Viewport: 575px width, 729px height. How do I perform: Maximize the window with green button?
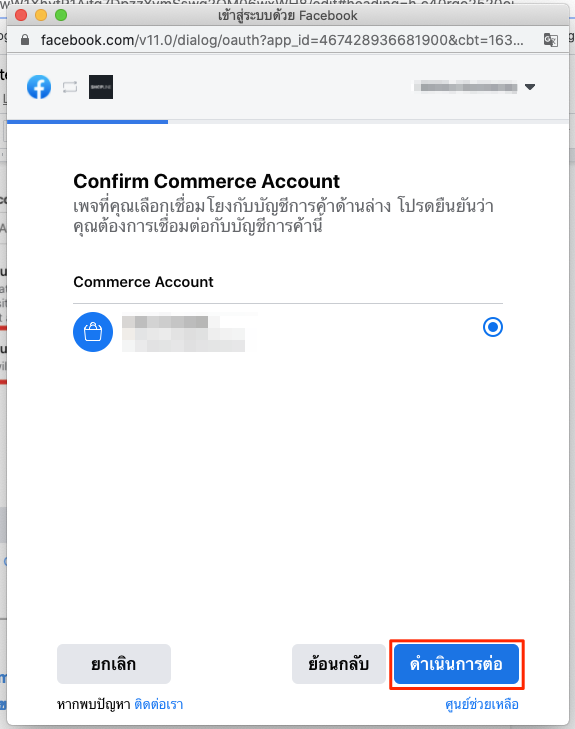click(61, 15)
